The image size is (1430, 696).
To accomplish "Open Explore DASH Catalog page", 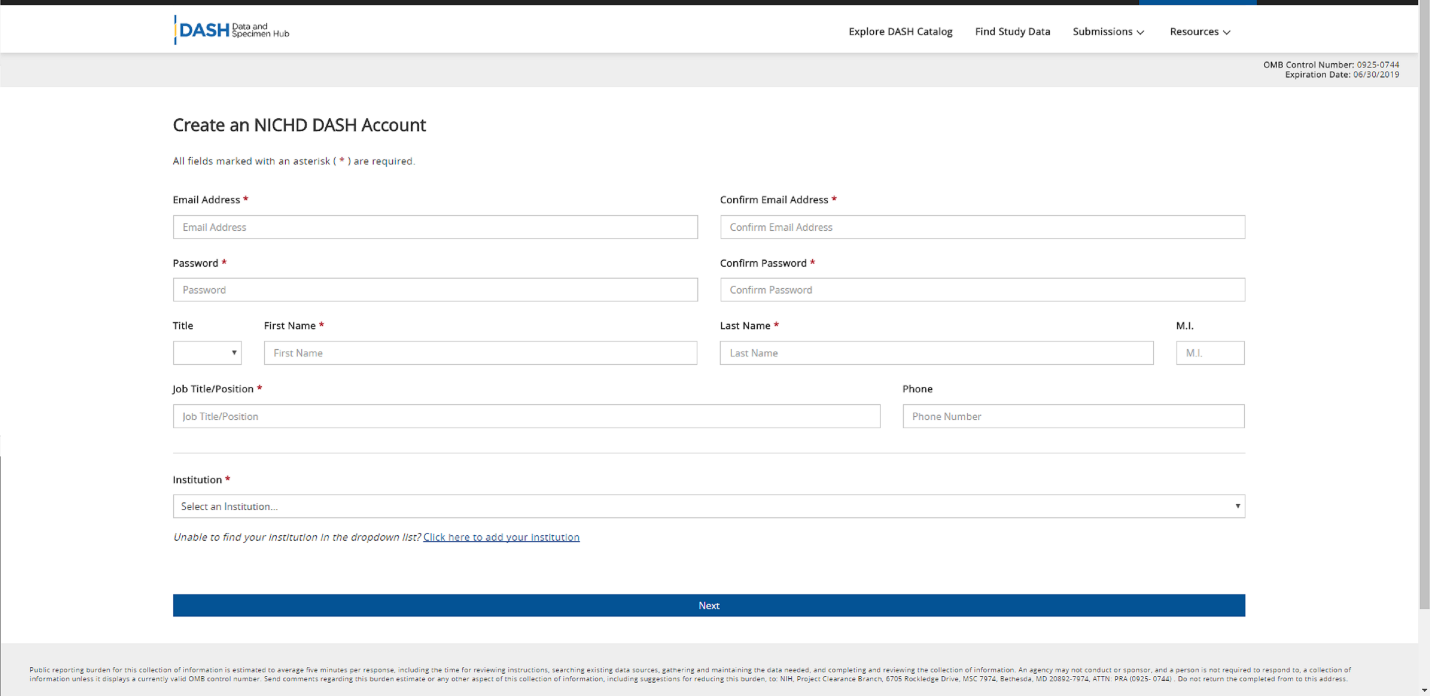I will pyautogui.click(x=900, y=32).
